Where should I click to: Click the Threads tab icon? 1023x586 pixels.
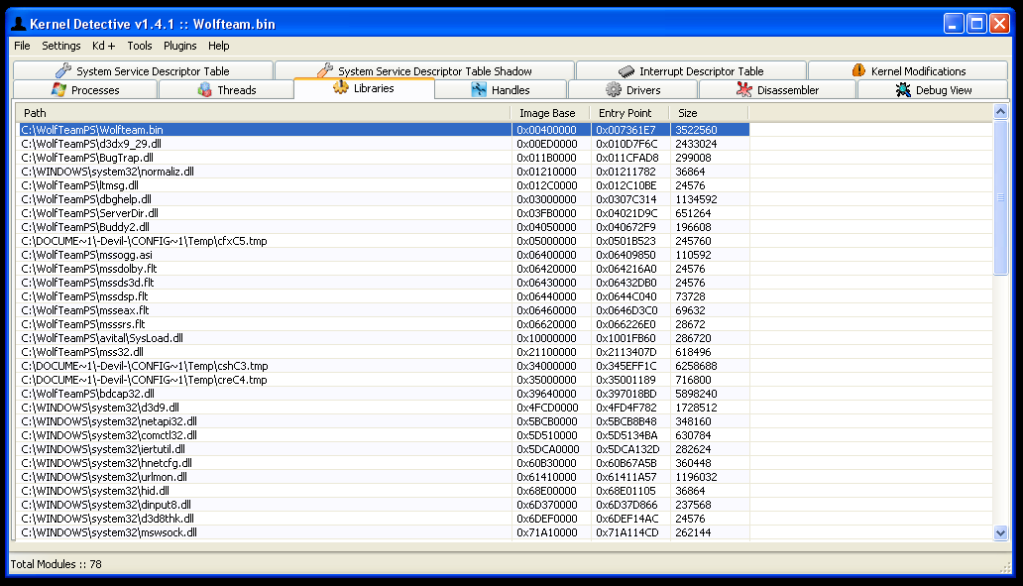204,90
